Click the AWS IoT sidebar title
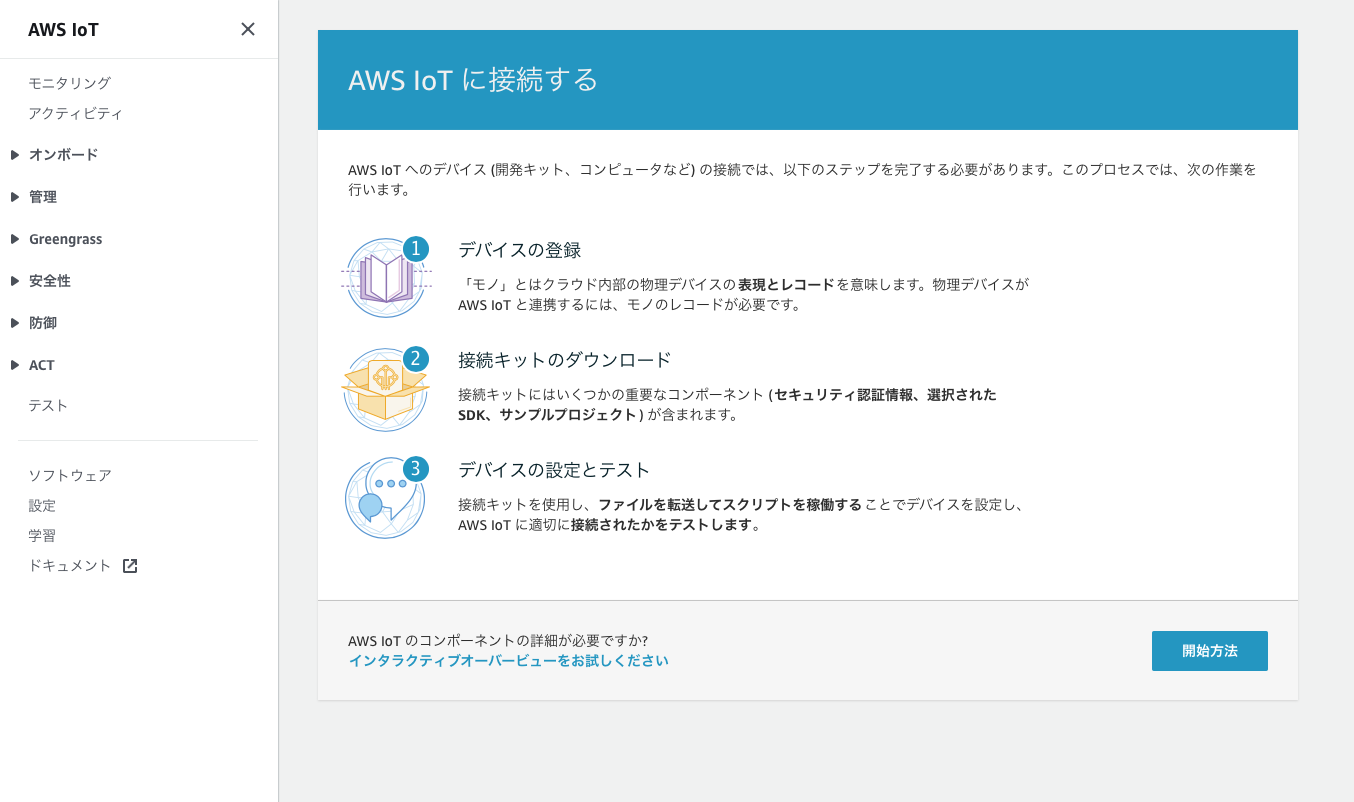The width and height of the screenshot is (1354, 802). point(63,30)
